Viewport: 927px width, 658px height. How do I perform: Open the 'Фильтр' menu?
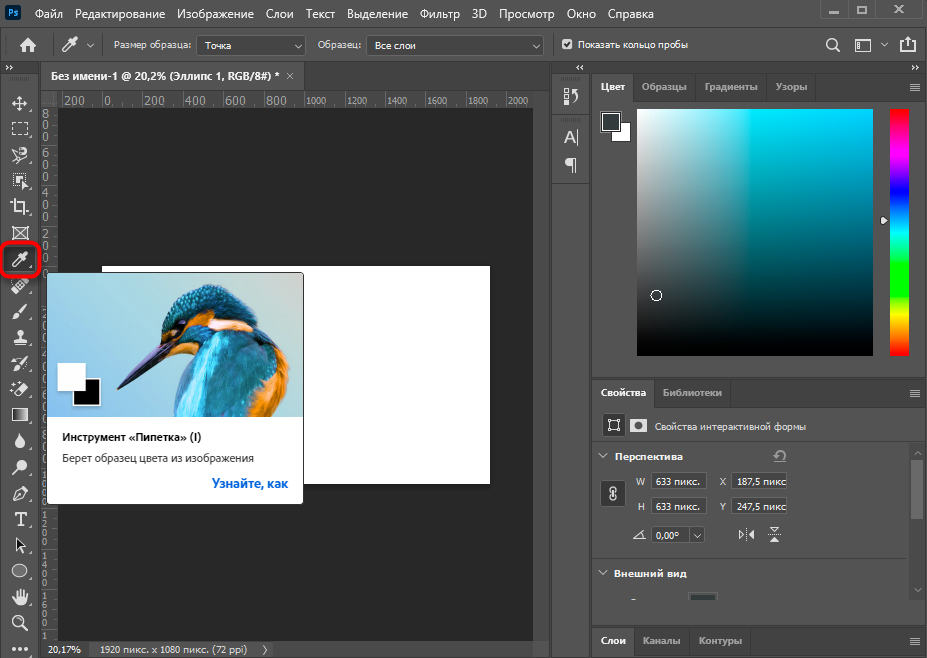[x=440, y=15]
